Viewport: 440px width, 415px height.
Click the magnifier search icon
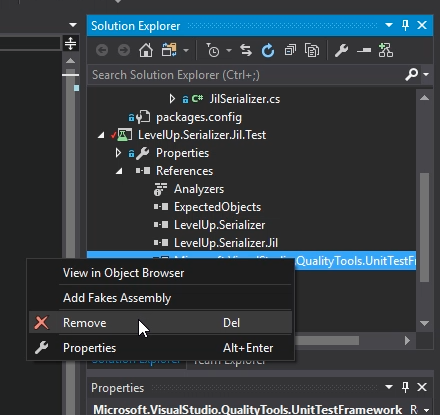click(412, 74)
